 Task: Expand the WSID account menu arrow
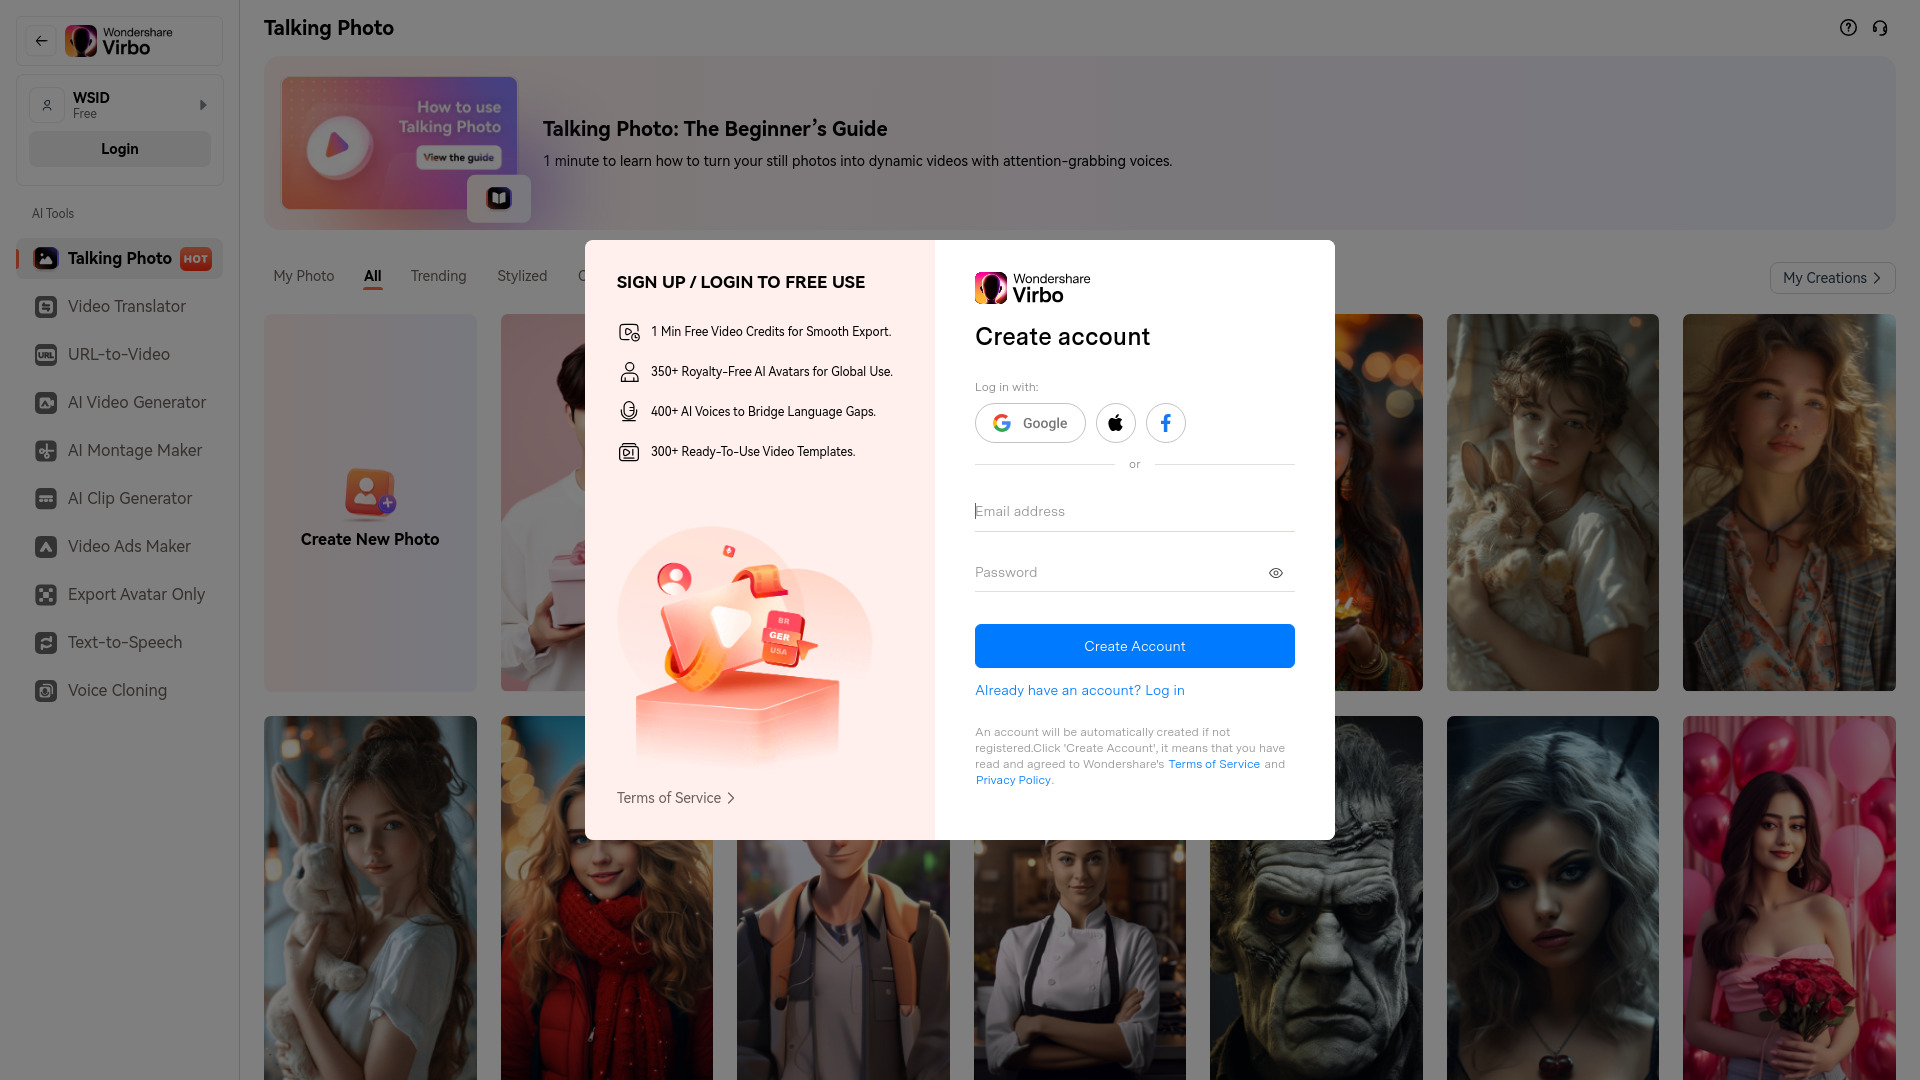pos(202,104)
